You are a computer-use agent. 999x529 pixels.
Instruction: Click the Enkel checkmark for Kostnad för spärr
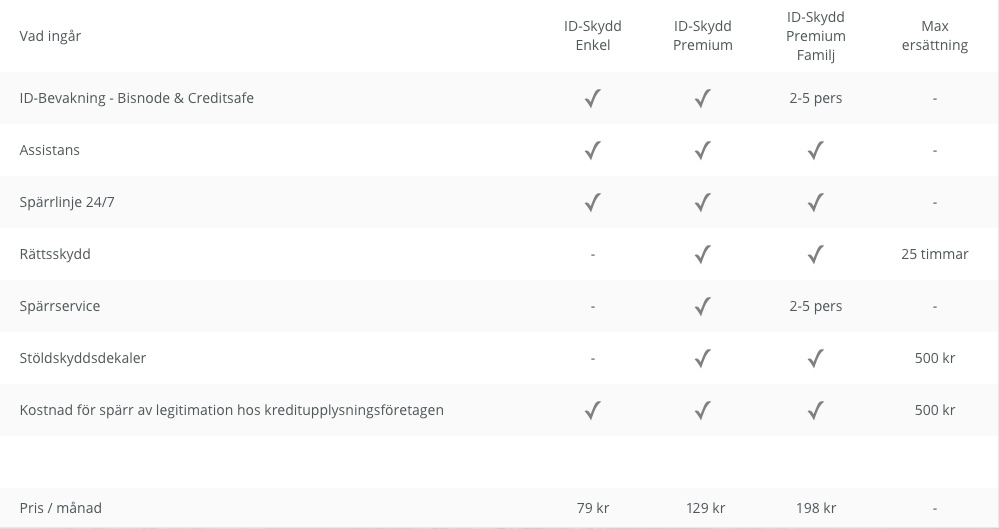593,410
